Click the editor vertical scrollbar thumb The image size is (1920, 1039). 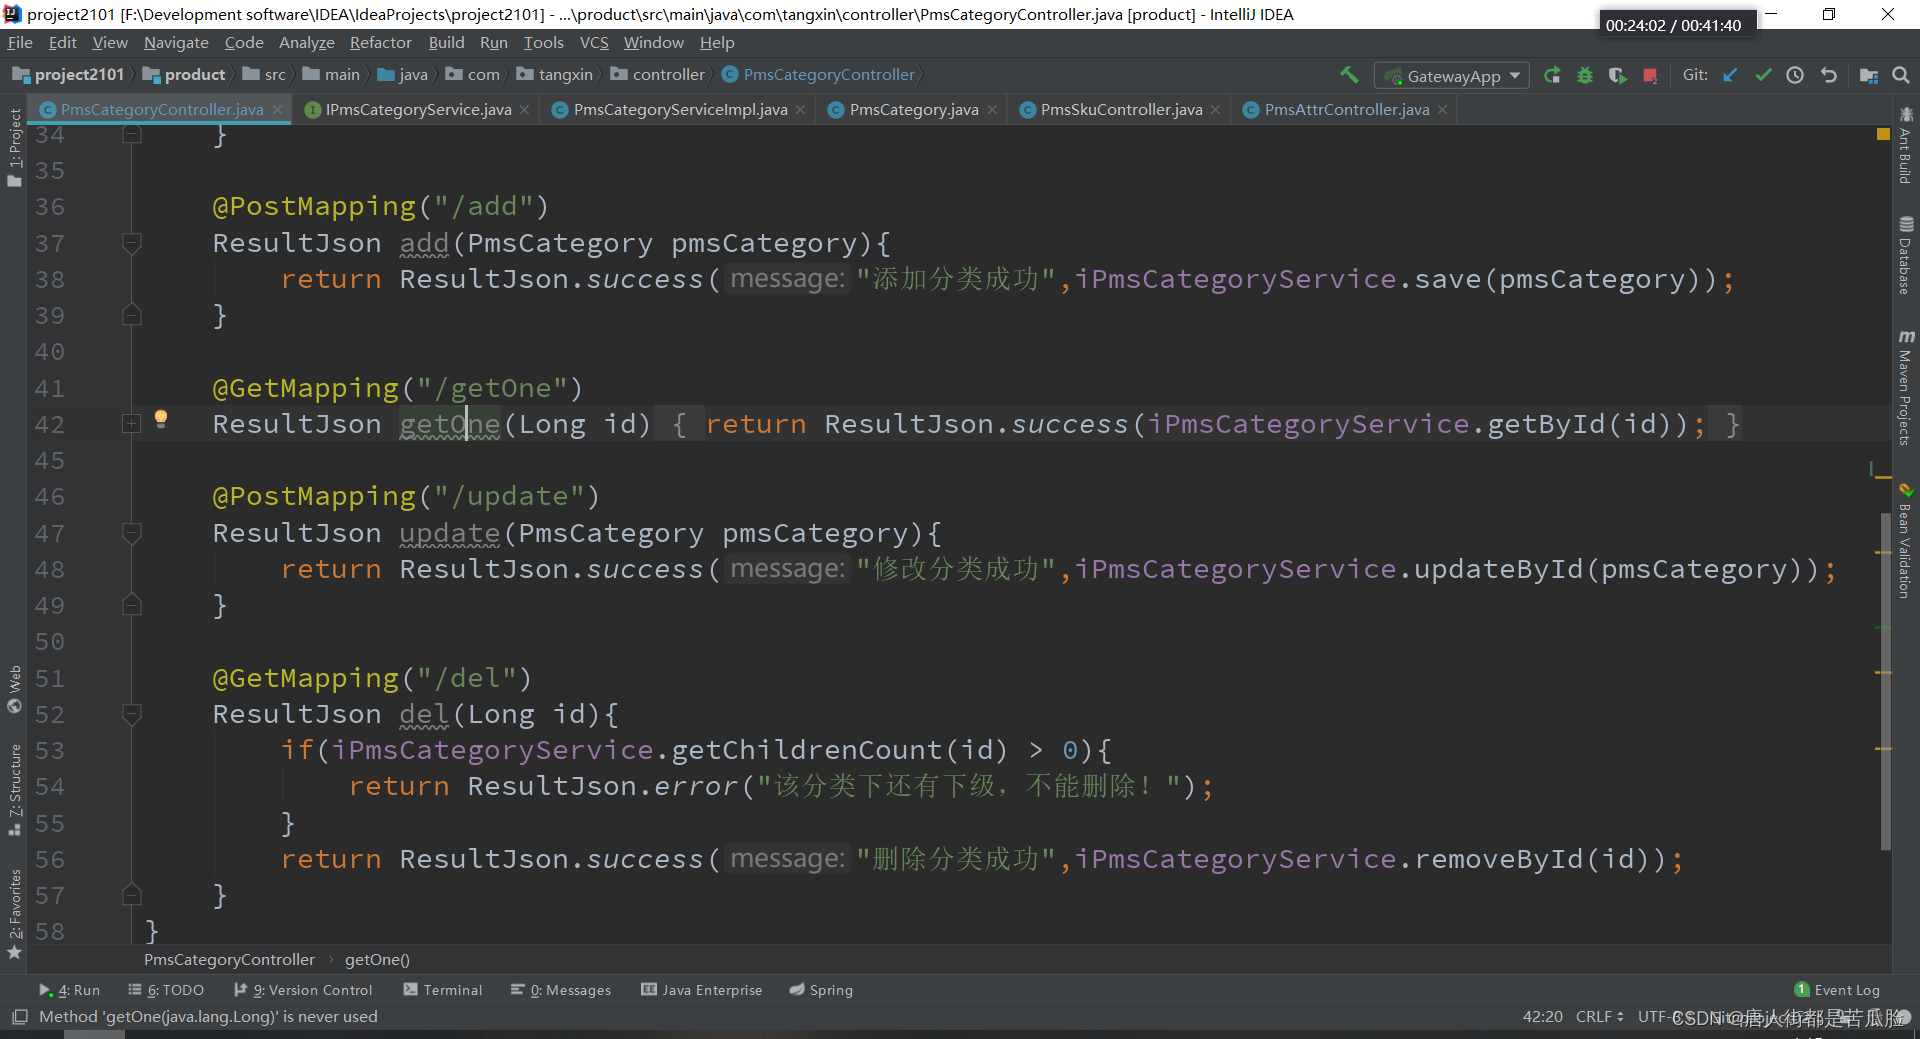pos(1885,680)
